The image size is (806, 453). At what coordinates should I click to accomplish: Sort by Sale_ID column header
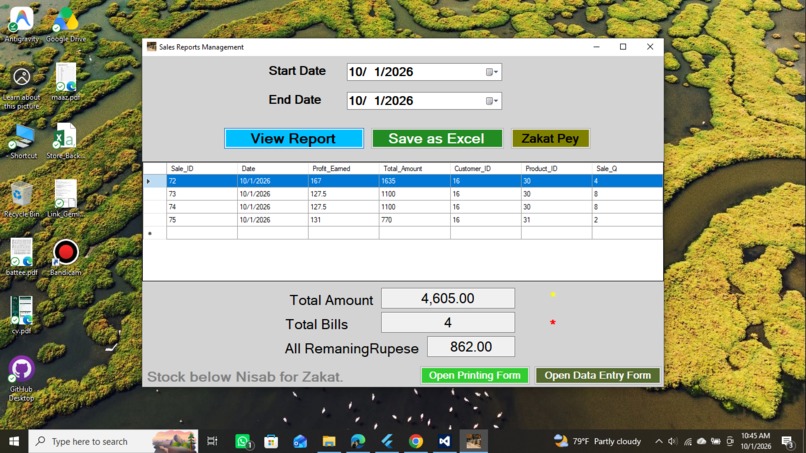click(202, 169)
